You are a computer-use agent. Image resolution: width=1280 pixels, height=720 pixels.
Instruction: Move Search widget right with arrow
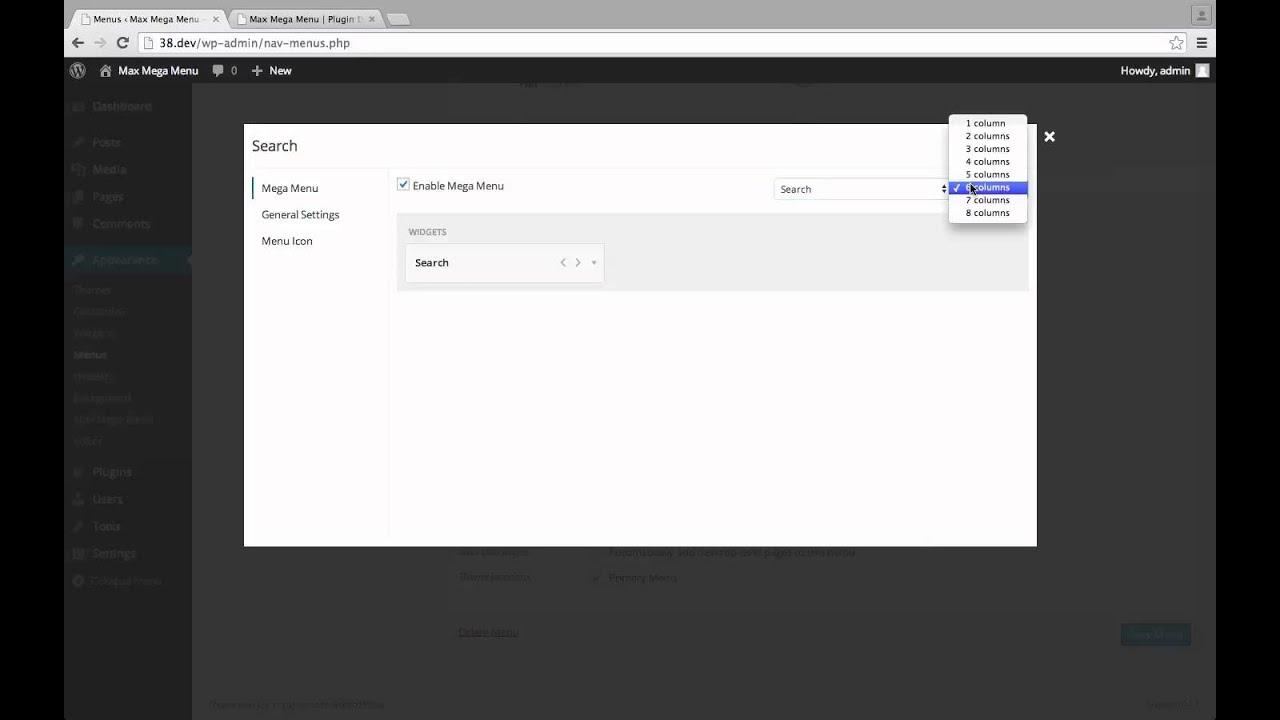(578, 263)
